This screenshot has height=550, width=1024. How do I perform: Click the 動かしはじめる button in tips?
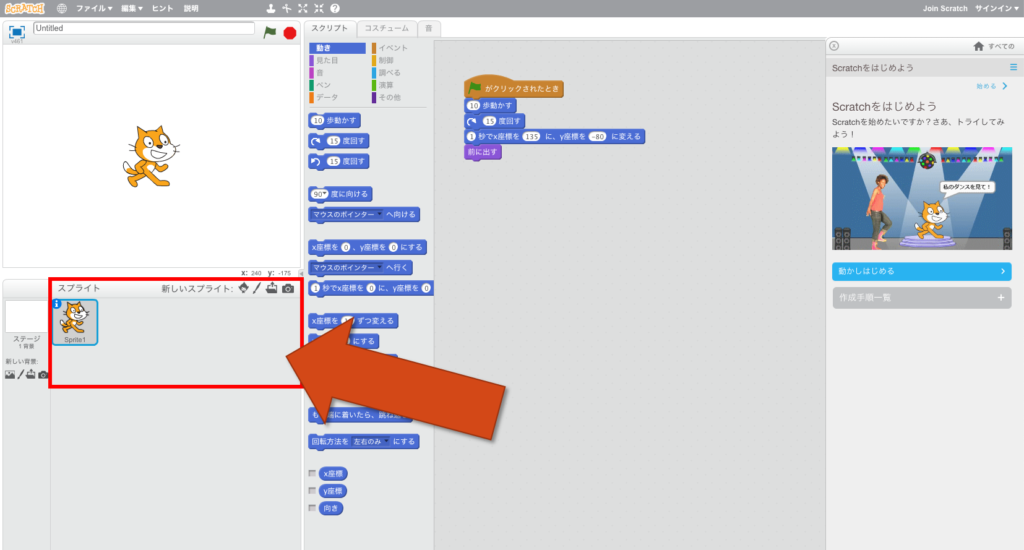point(921,271)
